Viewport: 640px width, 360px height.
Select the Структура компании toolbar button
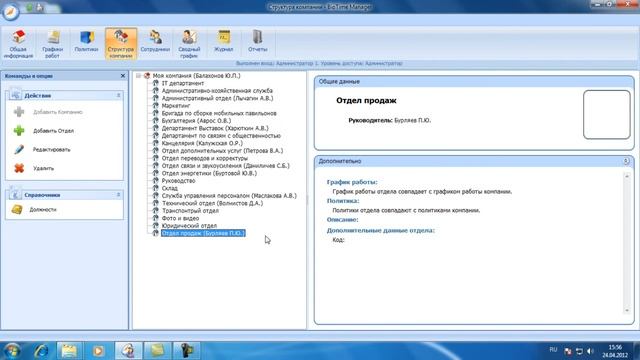(x=121, y=44)
